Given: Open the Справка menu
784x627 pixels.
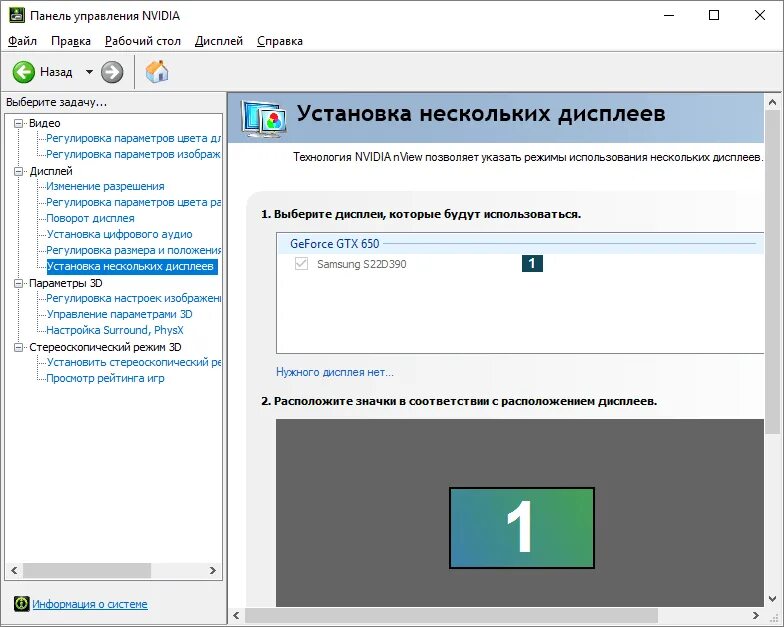Looking at the screenshot, I should click(x=280, y=41).
